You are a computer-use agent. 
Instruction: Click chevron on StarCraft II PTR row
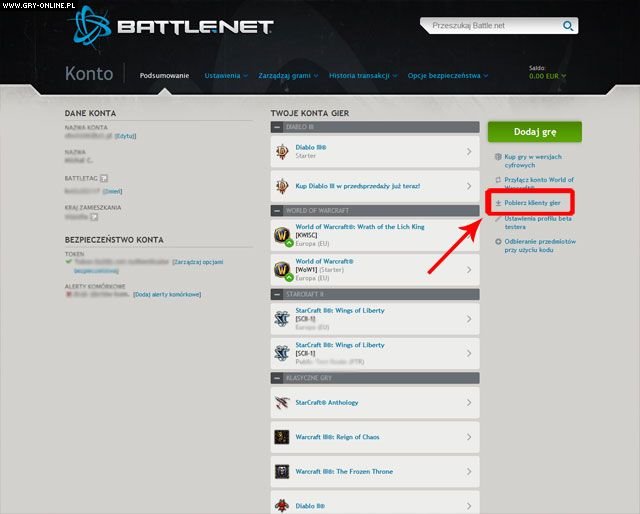click(469, 354)
